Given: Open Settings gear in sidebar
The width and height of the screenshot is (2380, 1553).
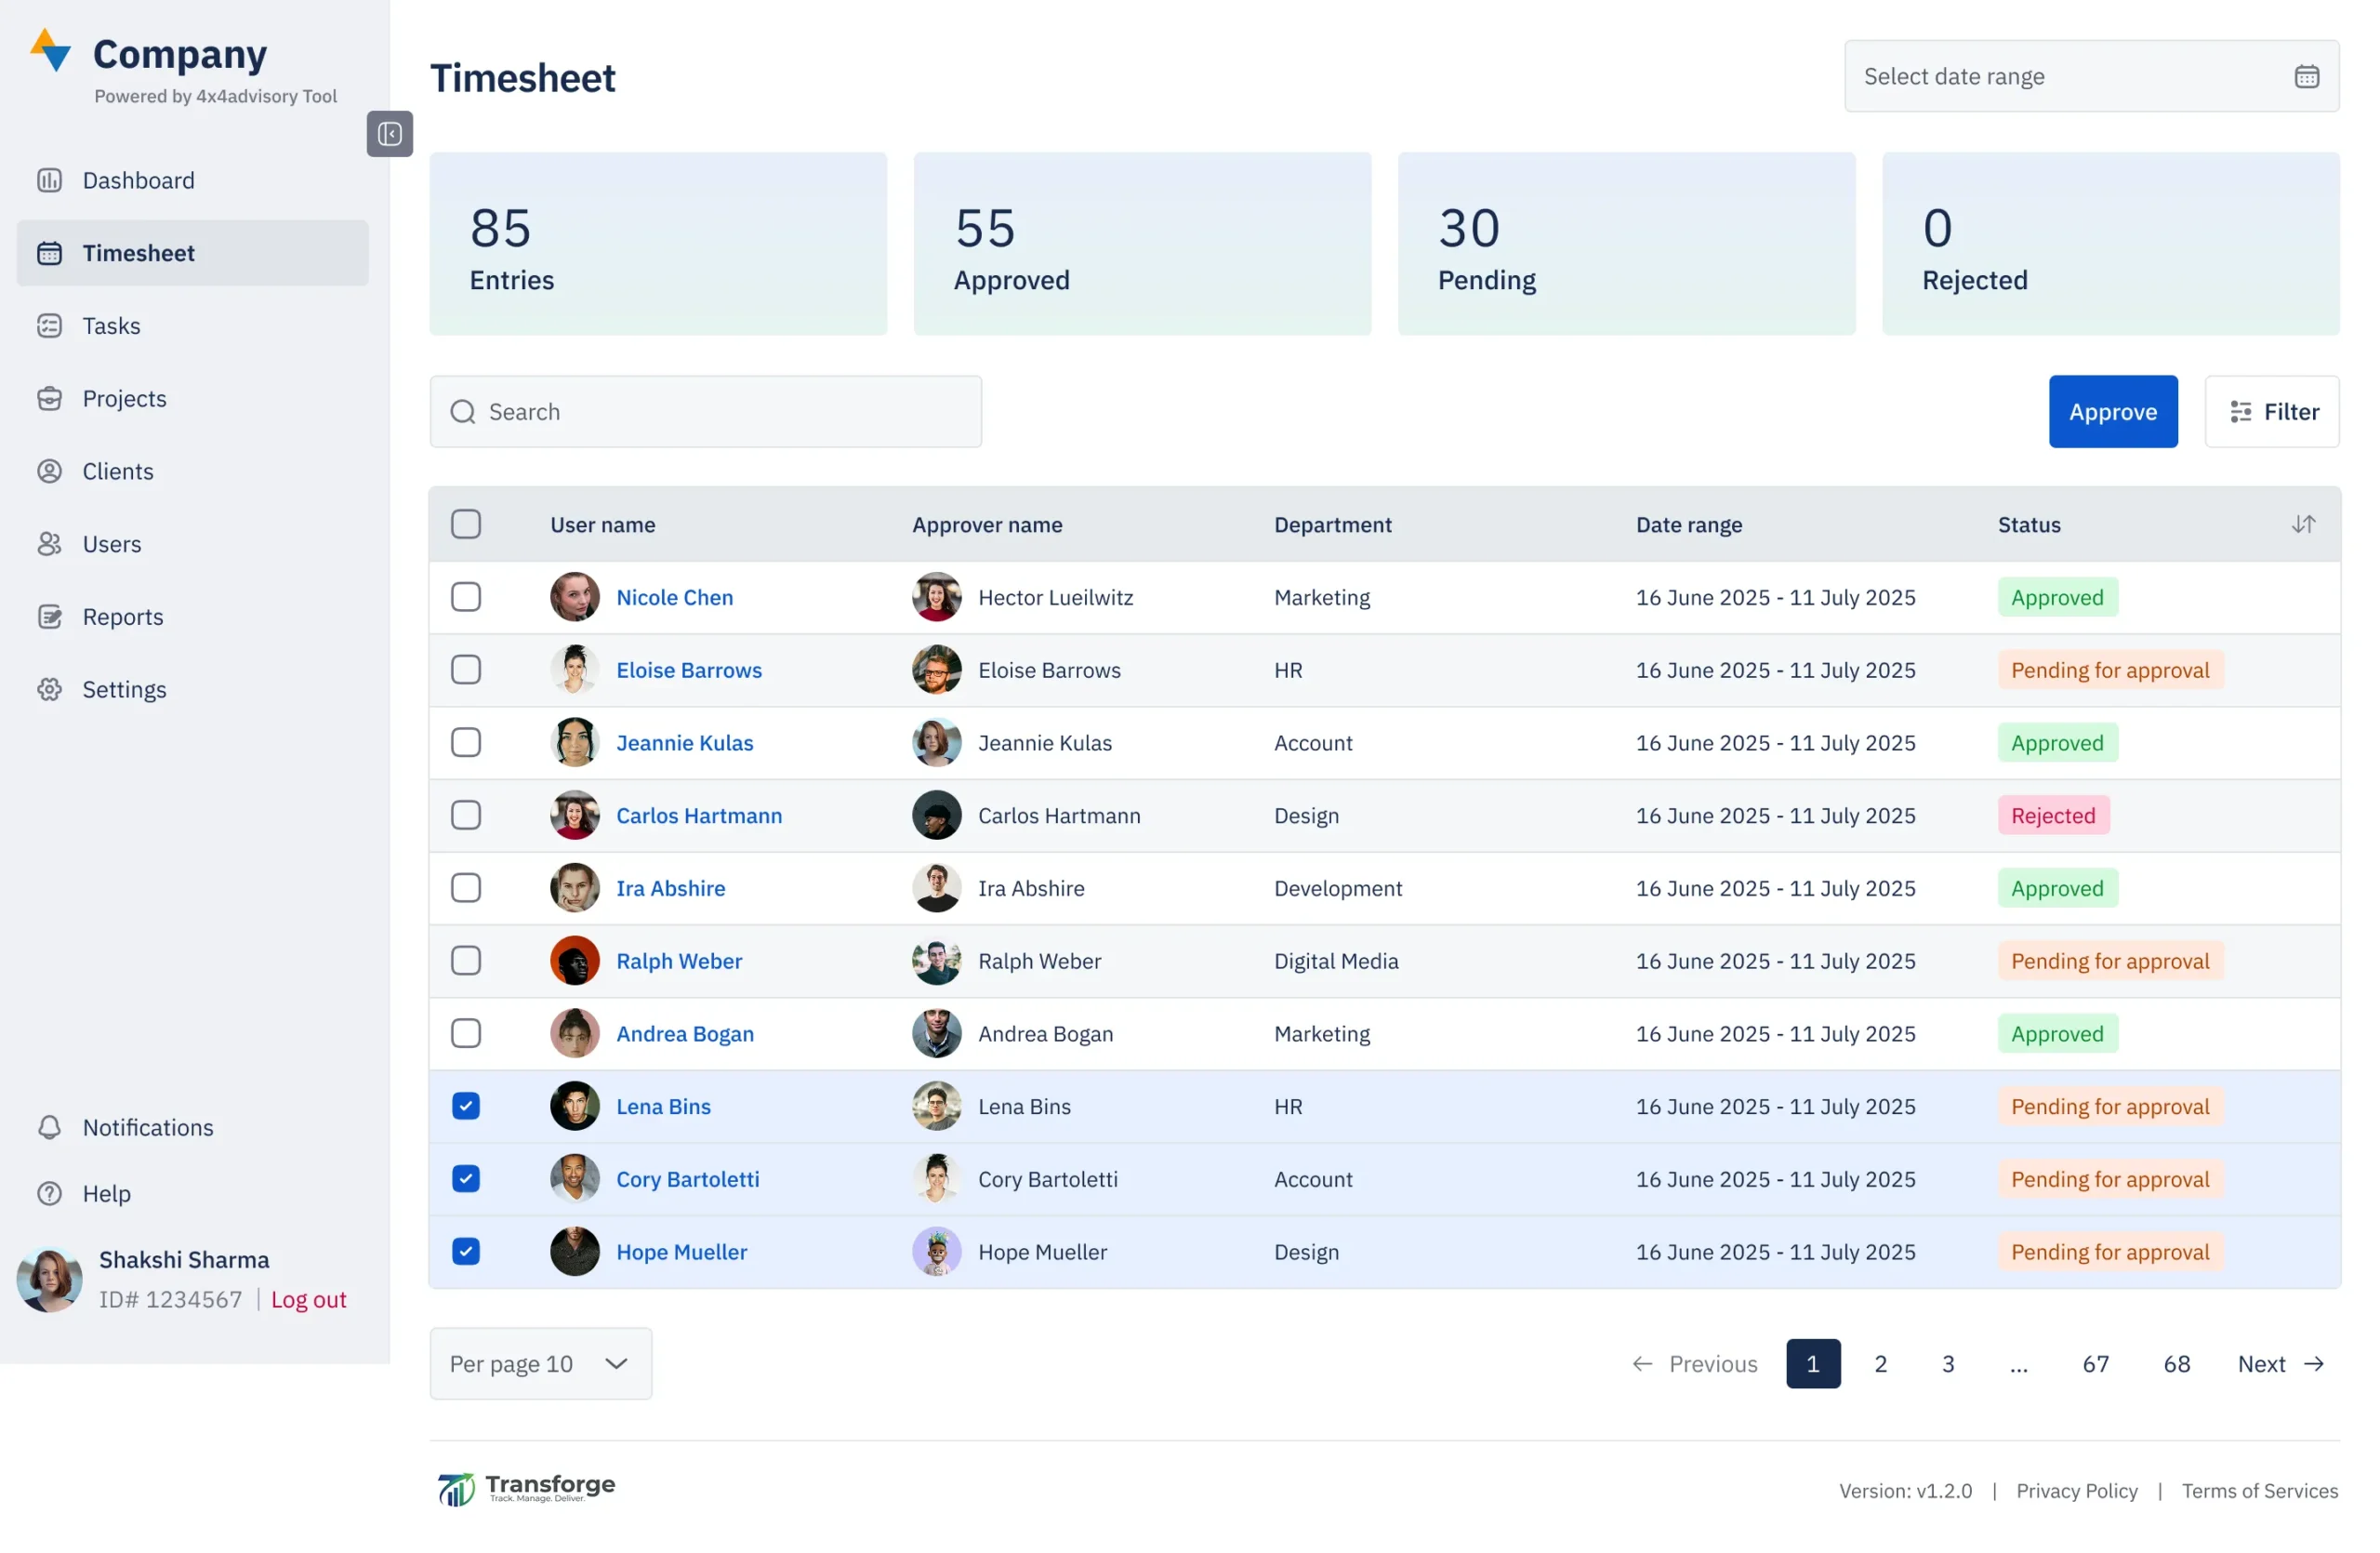Looking at the screenshot, I should (50, 690).
